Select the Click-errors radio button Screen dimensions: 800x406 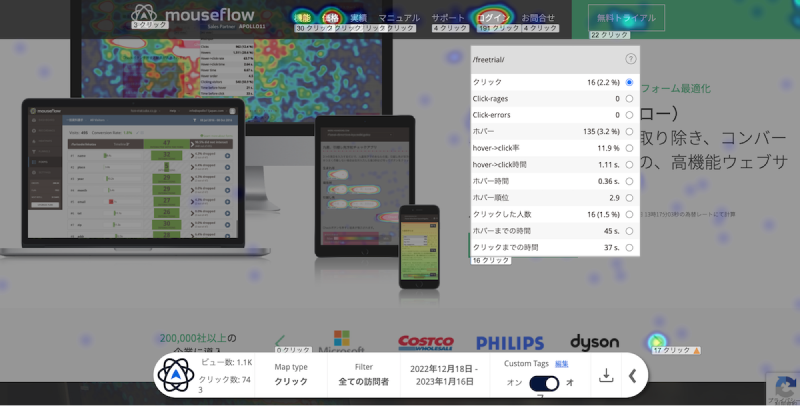point(629,115)
